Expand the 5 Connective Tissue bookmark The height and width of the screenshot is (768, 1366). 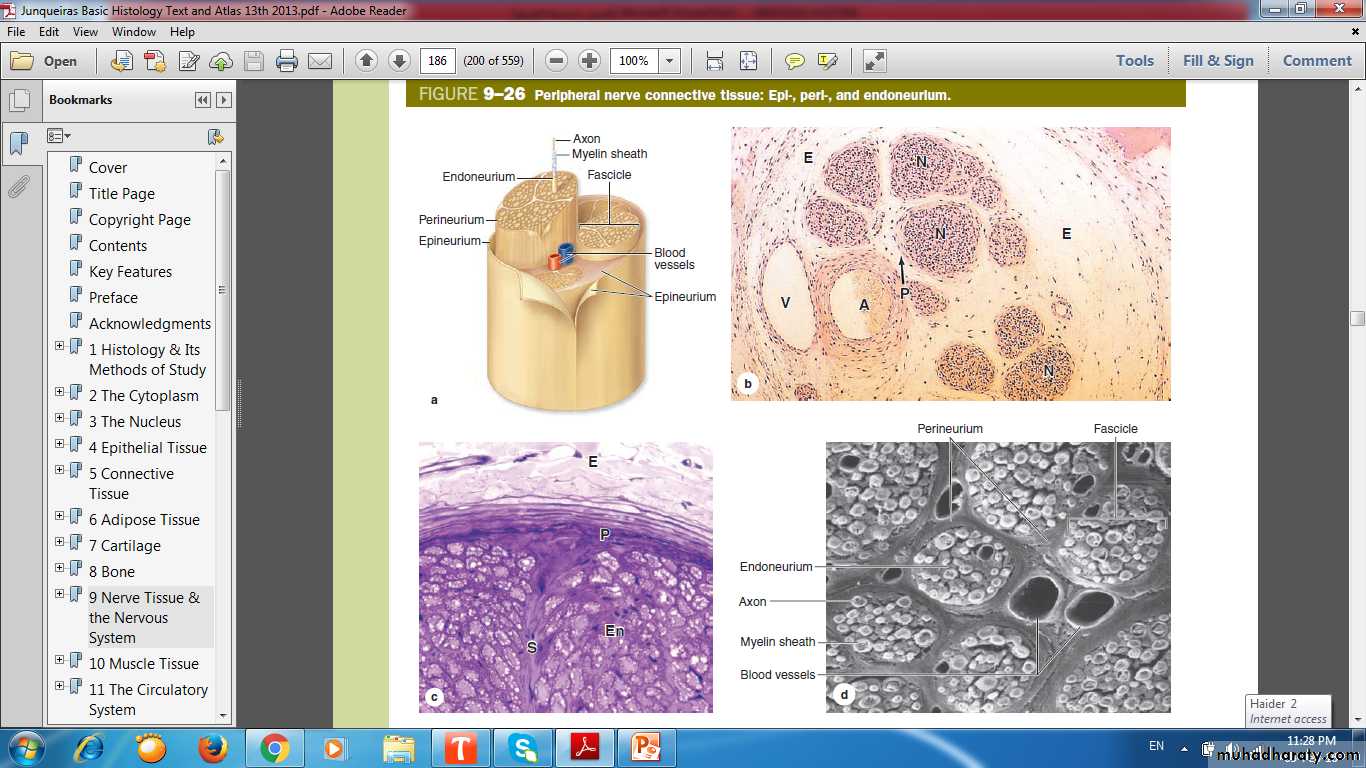59,470
